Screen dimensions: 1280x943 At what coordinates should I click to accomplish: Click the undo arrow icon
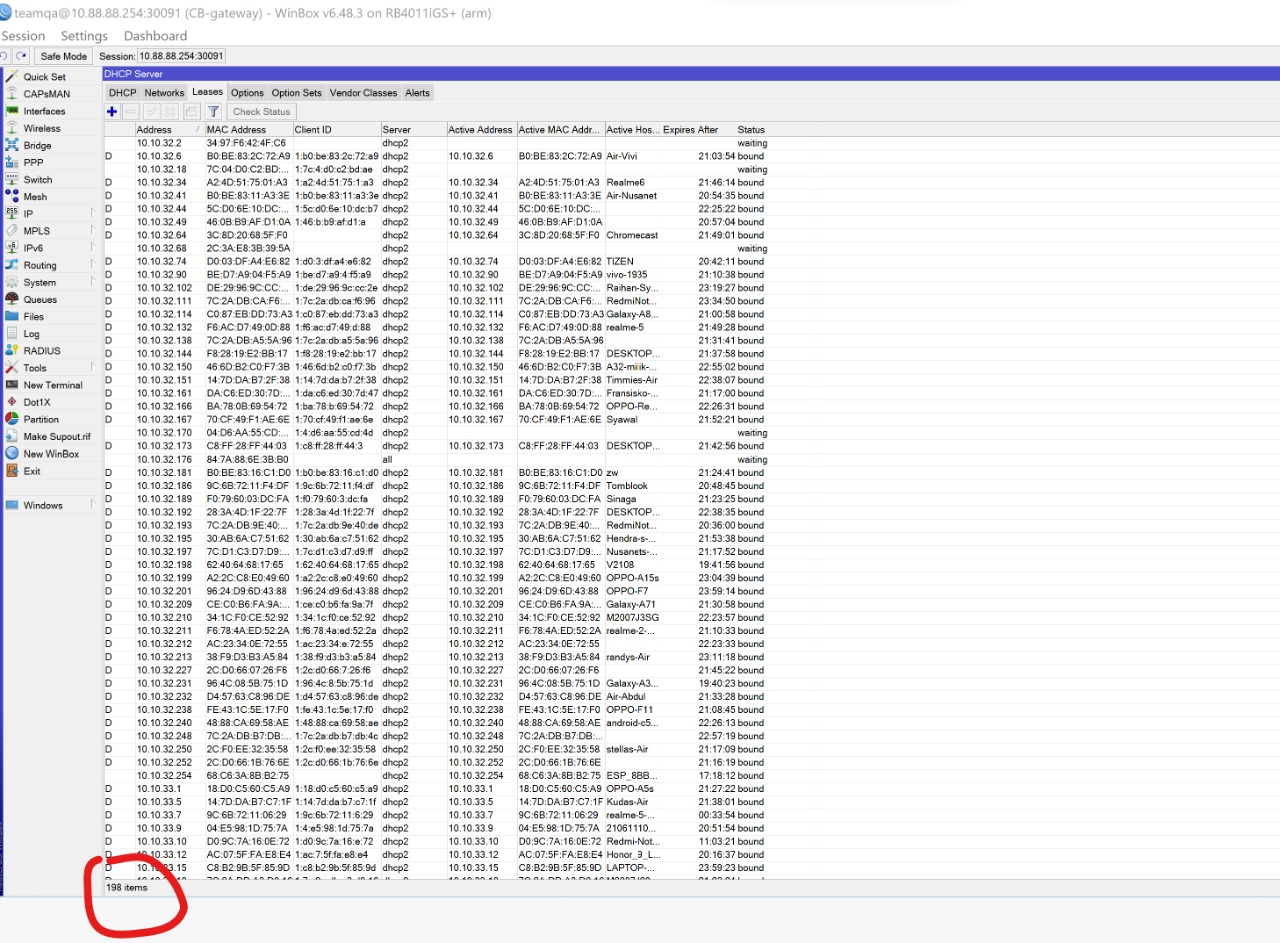(5, 56)
